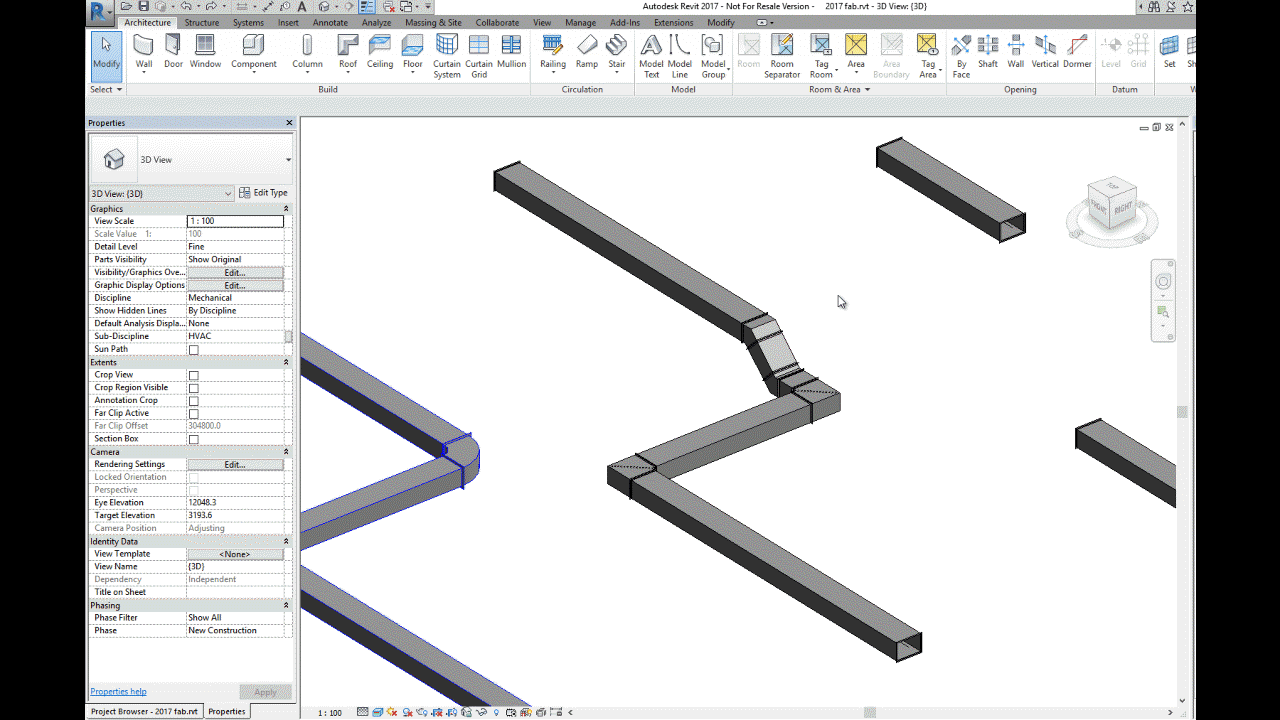Collapse the Phasing section header
The width and height of the screenshot is (1280, 720).
pyautogui.click(x=286, y=604)
